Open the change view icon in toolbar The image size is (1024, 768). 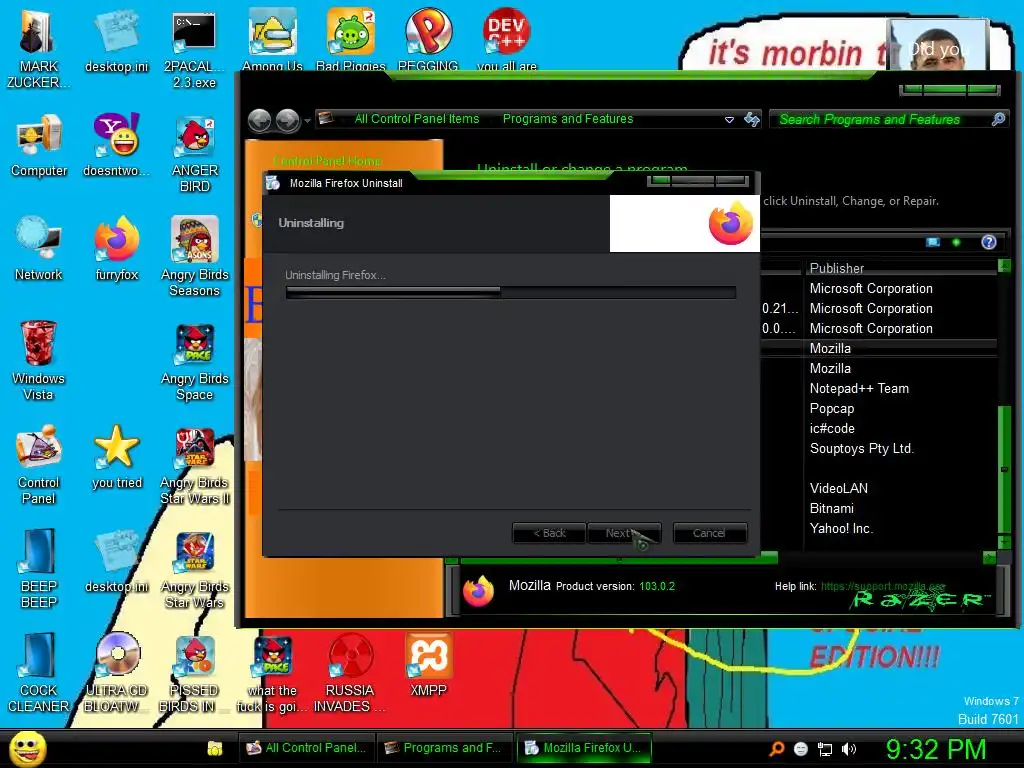pos(933,242)
